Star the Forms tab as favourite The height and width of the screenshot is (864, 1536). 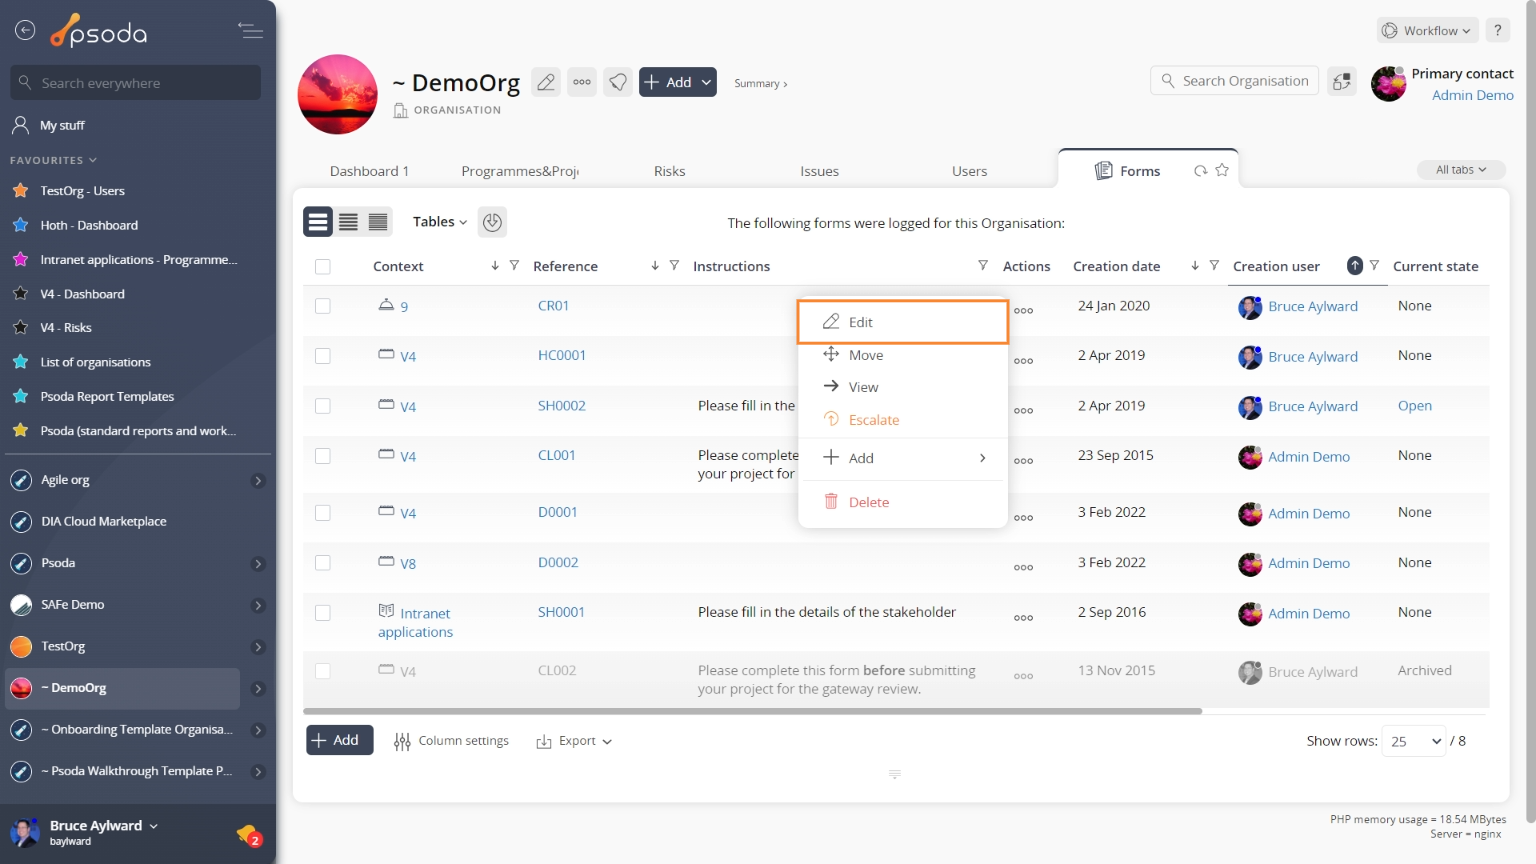coord(1222,171)
